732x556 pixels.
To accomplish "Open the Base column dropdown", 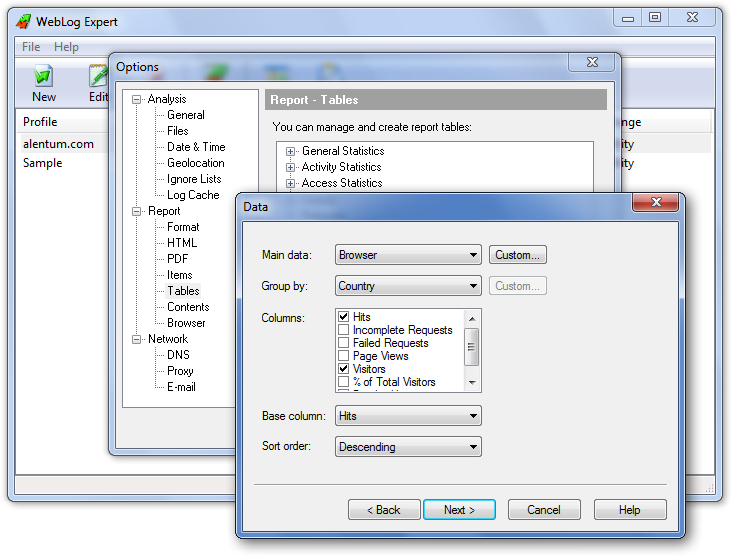I will [x=408, y=416].
